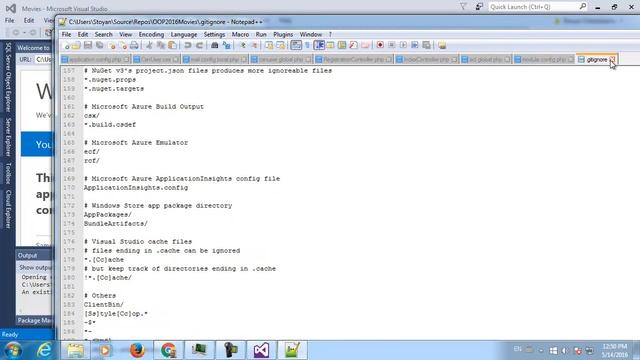Click the volume speaker icon in system tray
This screenshot has width=640, height=360.
click(x=565, y=351)
